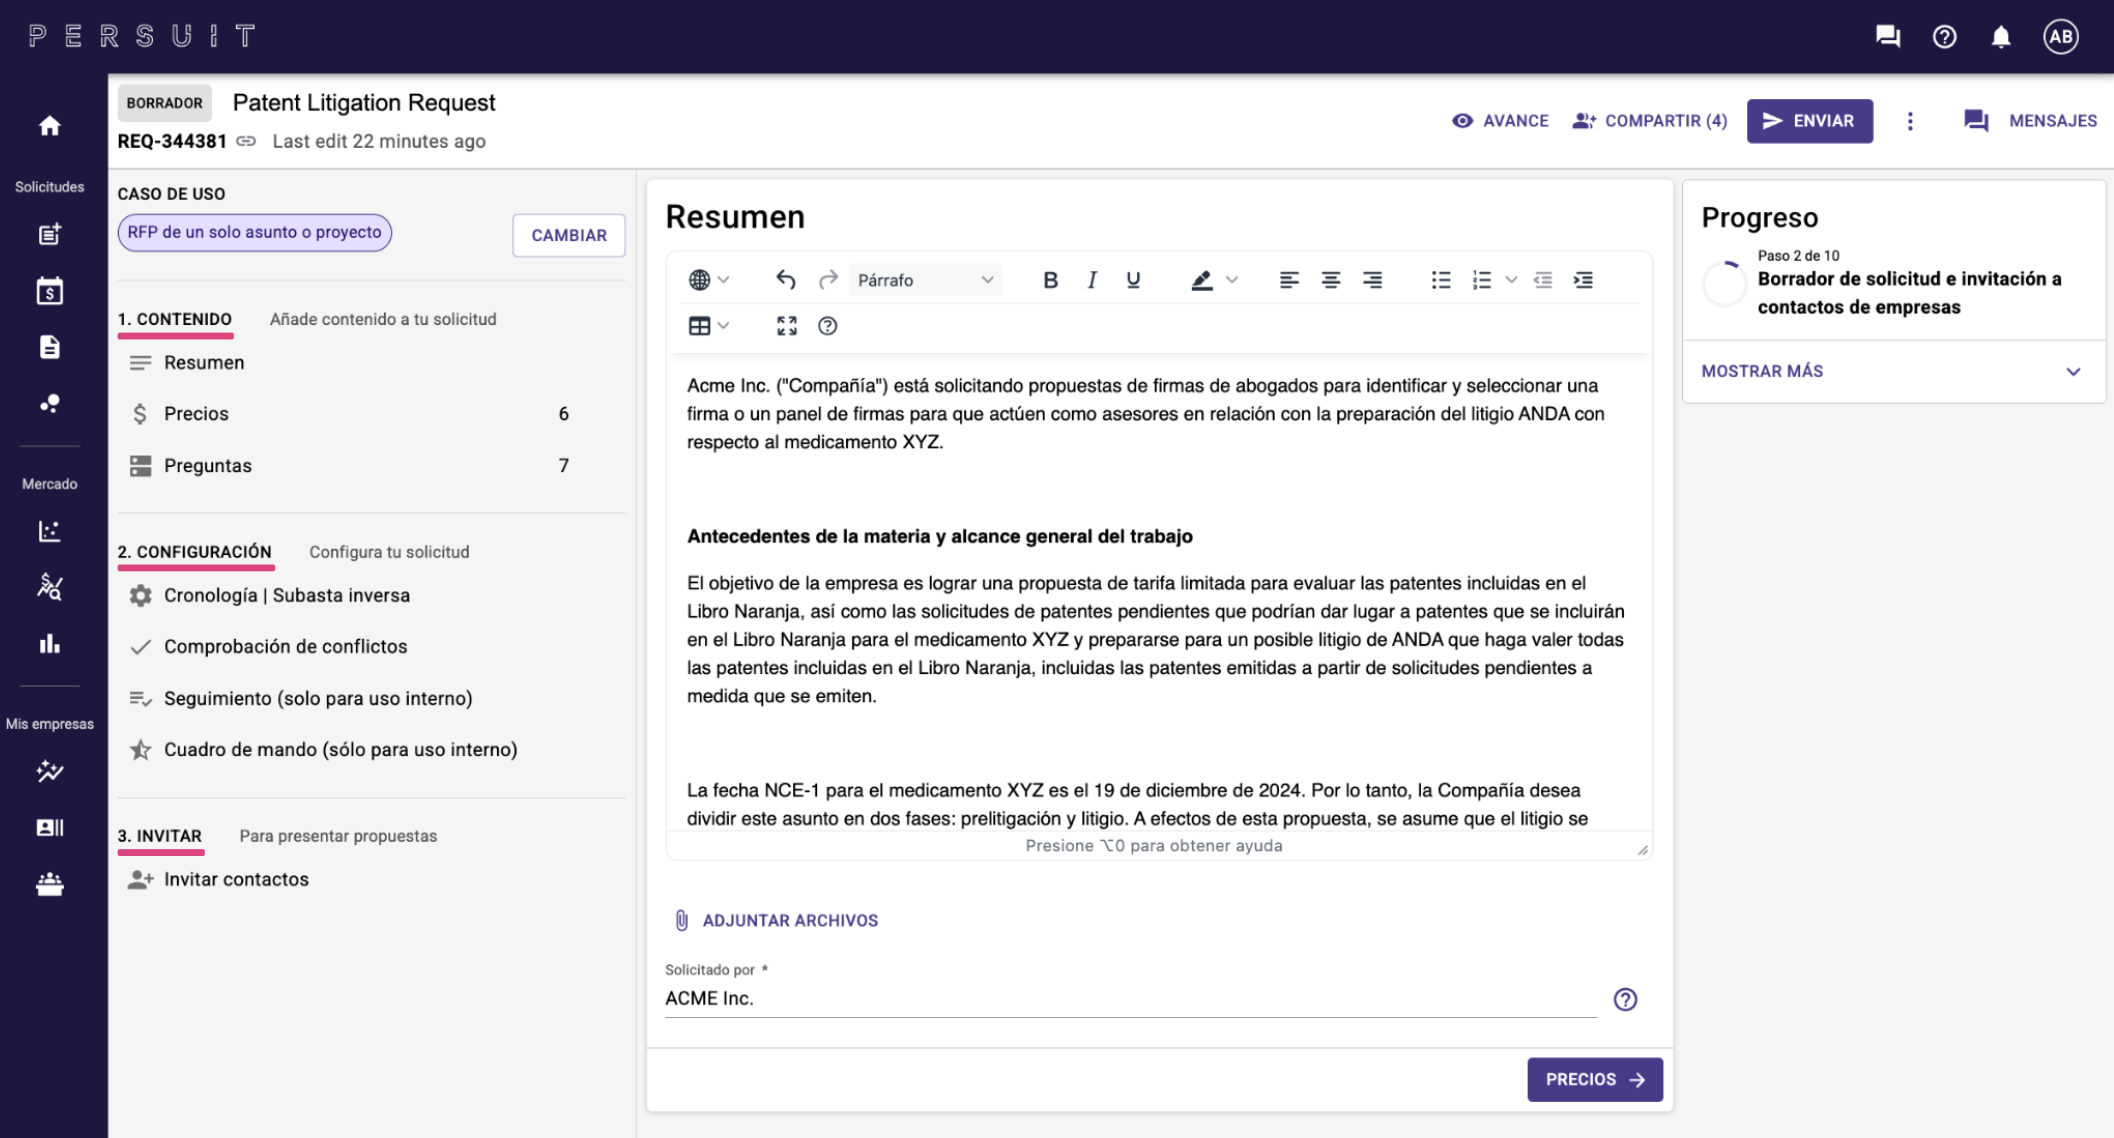Open help icon next to Solicitado por

1625,999
